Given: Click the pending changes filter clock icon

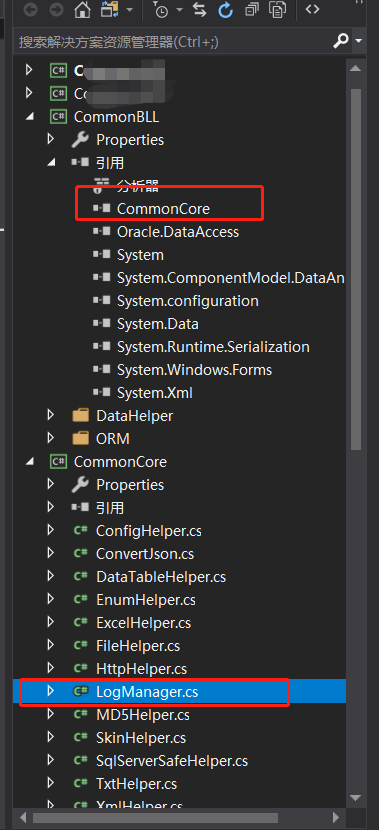Looking at the screenshot, I should [x=161, y=10].
